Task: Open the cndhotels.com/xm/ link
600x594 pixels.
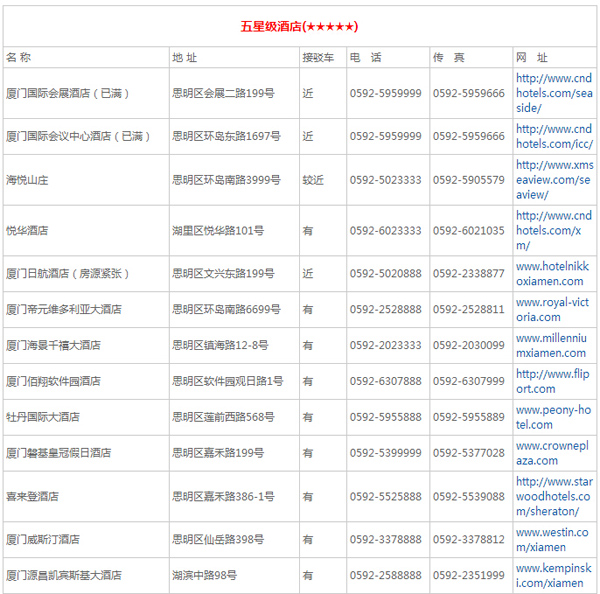Action: pos(554,230)
